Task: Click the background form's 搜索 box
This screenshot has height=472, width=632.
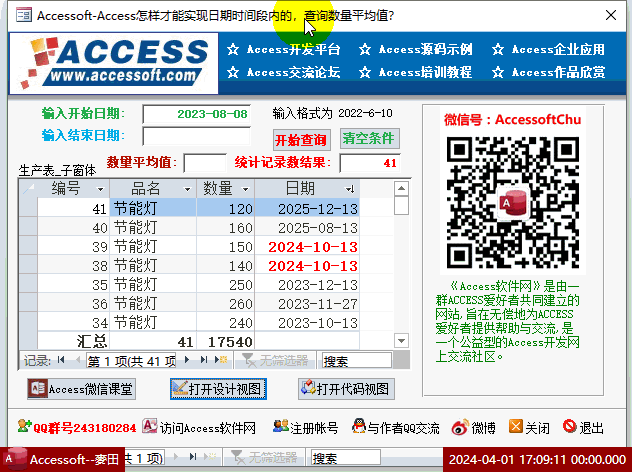Action: (346, 457)
